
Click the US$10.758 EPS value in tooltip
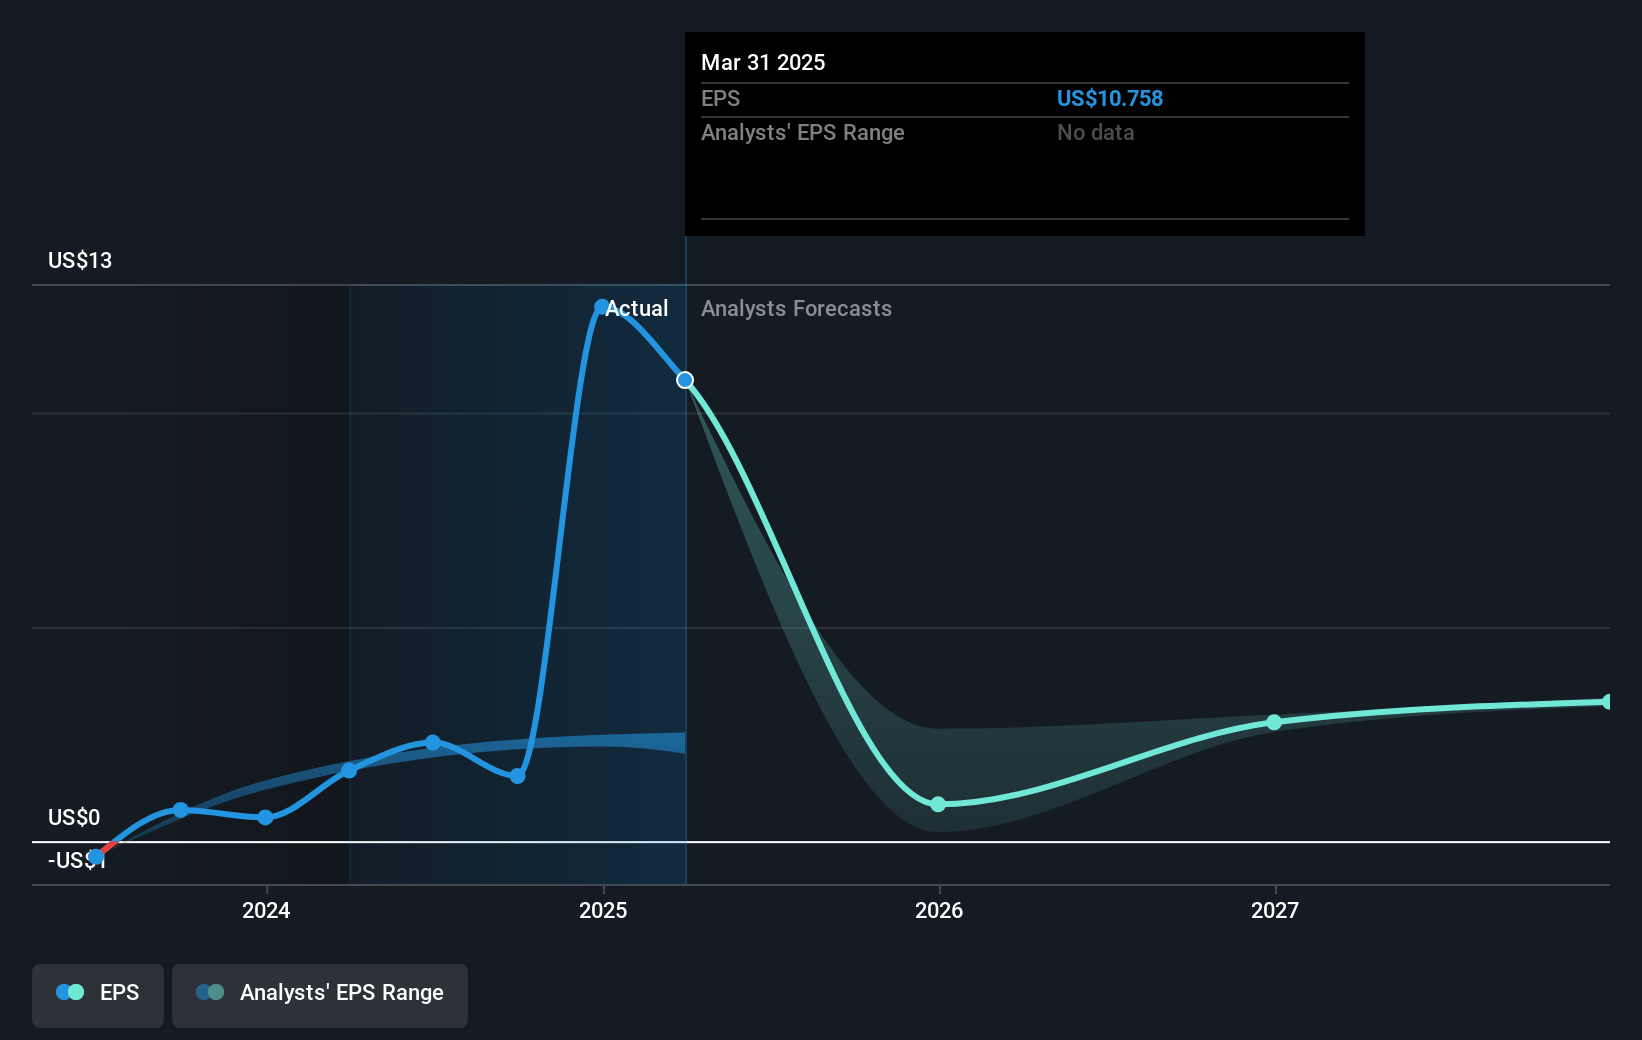pyautogui.click(x=1110, y=98)
